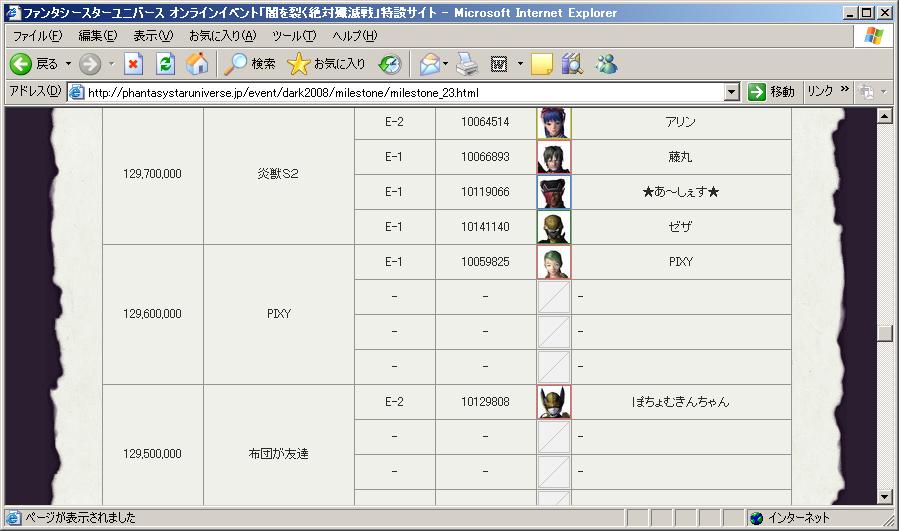
Task: Click the Back (戻る) button
Action: point(35,64)
